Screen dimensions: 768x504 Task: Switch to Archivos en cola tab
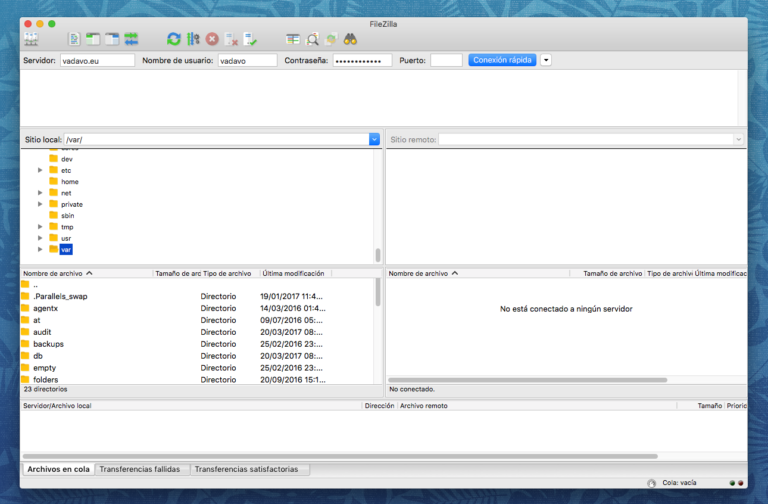(x=58, y=469)
